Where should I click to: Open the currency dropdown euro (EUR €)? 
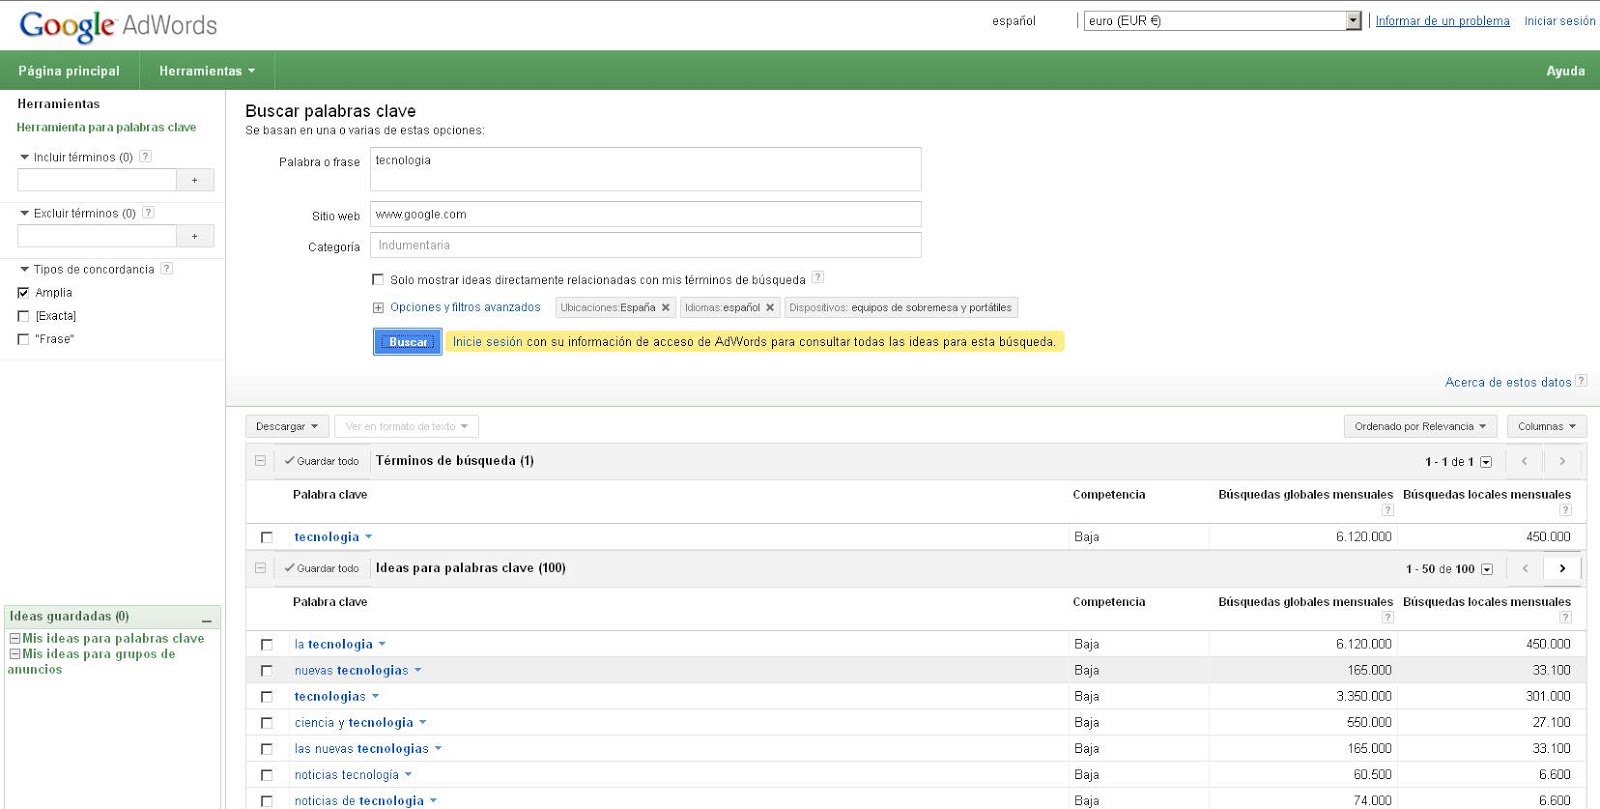tap(1223, 20)
